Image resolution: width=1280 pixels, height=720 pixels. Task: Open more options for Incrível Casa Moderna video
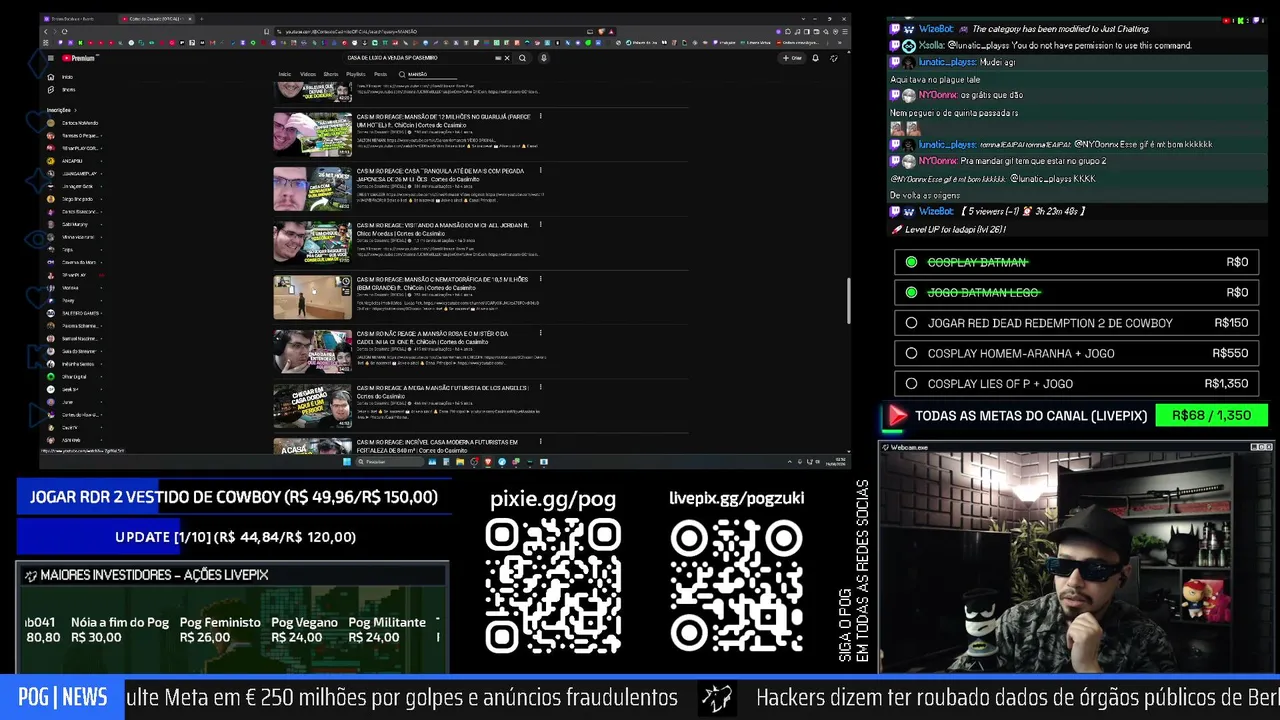tap(540, 441)
